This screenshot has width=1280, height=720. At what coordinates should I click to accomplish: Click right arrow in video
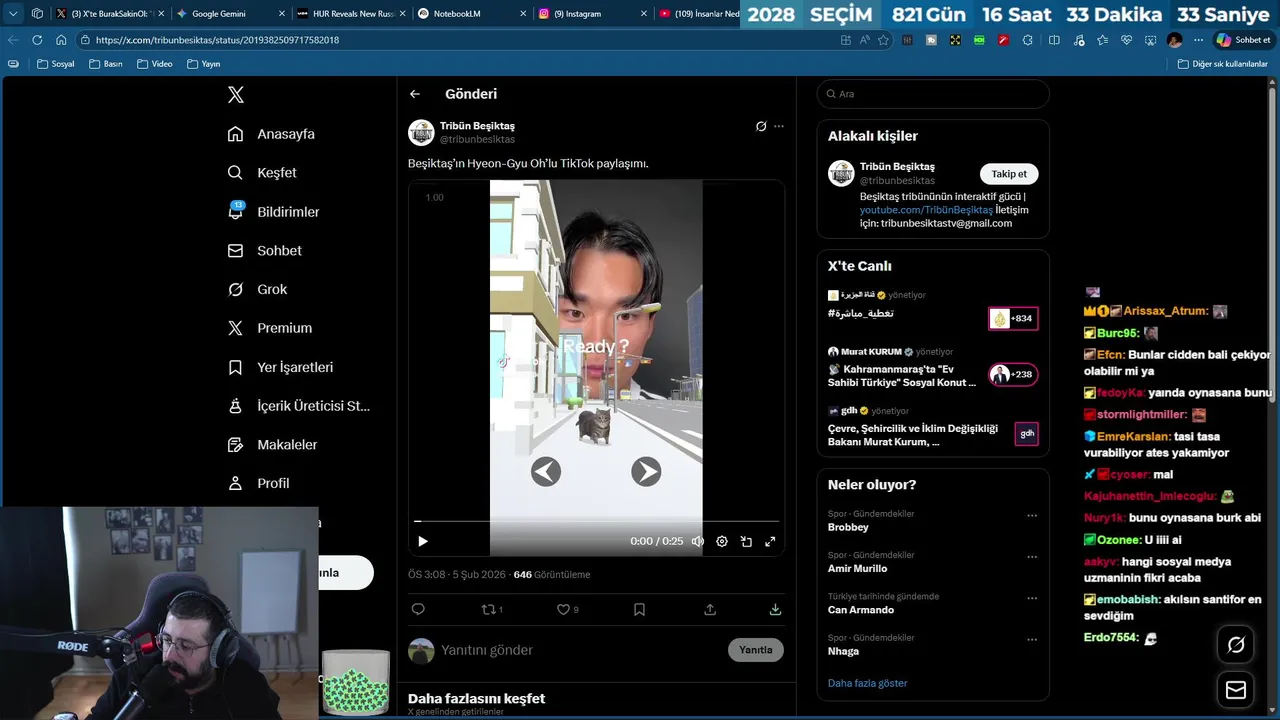click(646, 471)
